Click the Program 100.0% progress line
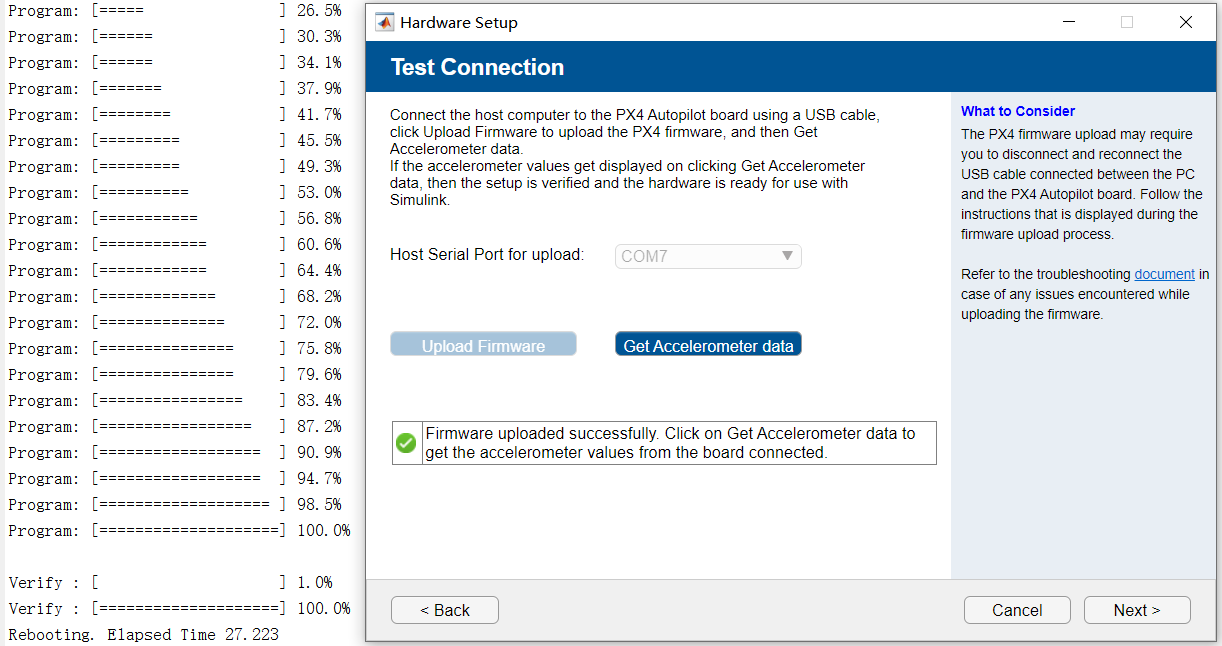 coord(180,531)
